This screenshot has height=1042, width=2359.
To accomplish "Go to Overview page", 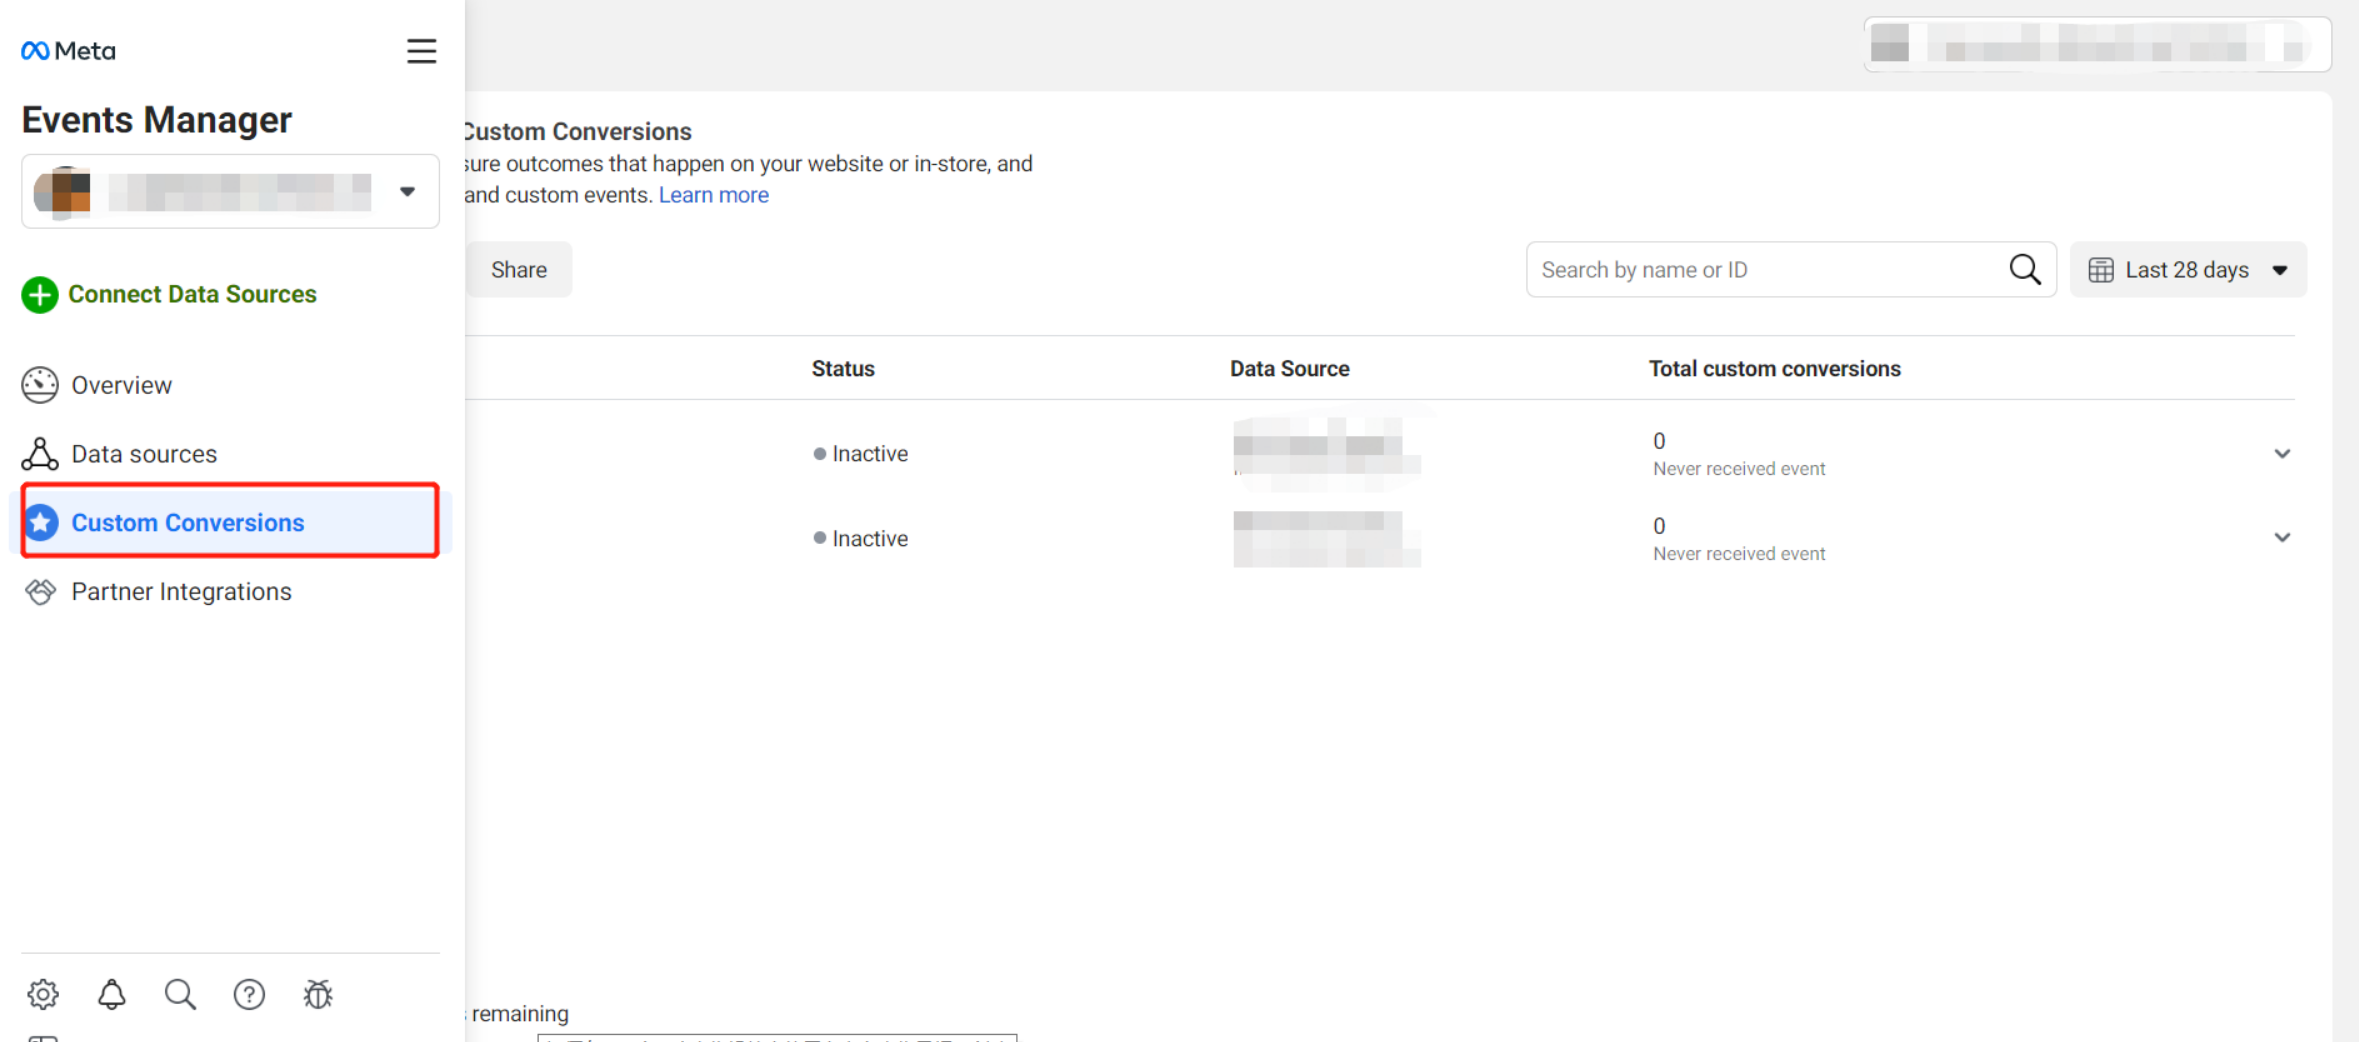I will (x=121, y=385).
